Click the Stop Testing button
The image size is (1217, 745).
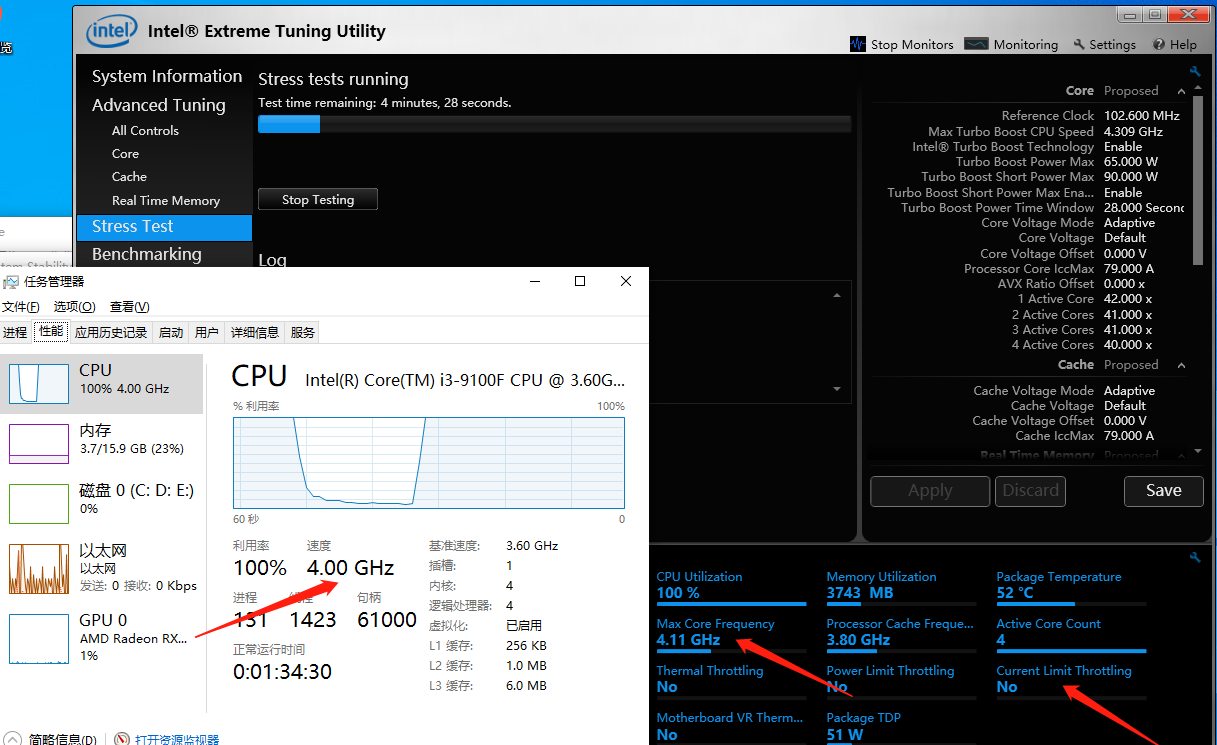click(x=318, y=199)
